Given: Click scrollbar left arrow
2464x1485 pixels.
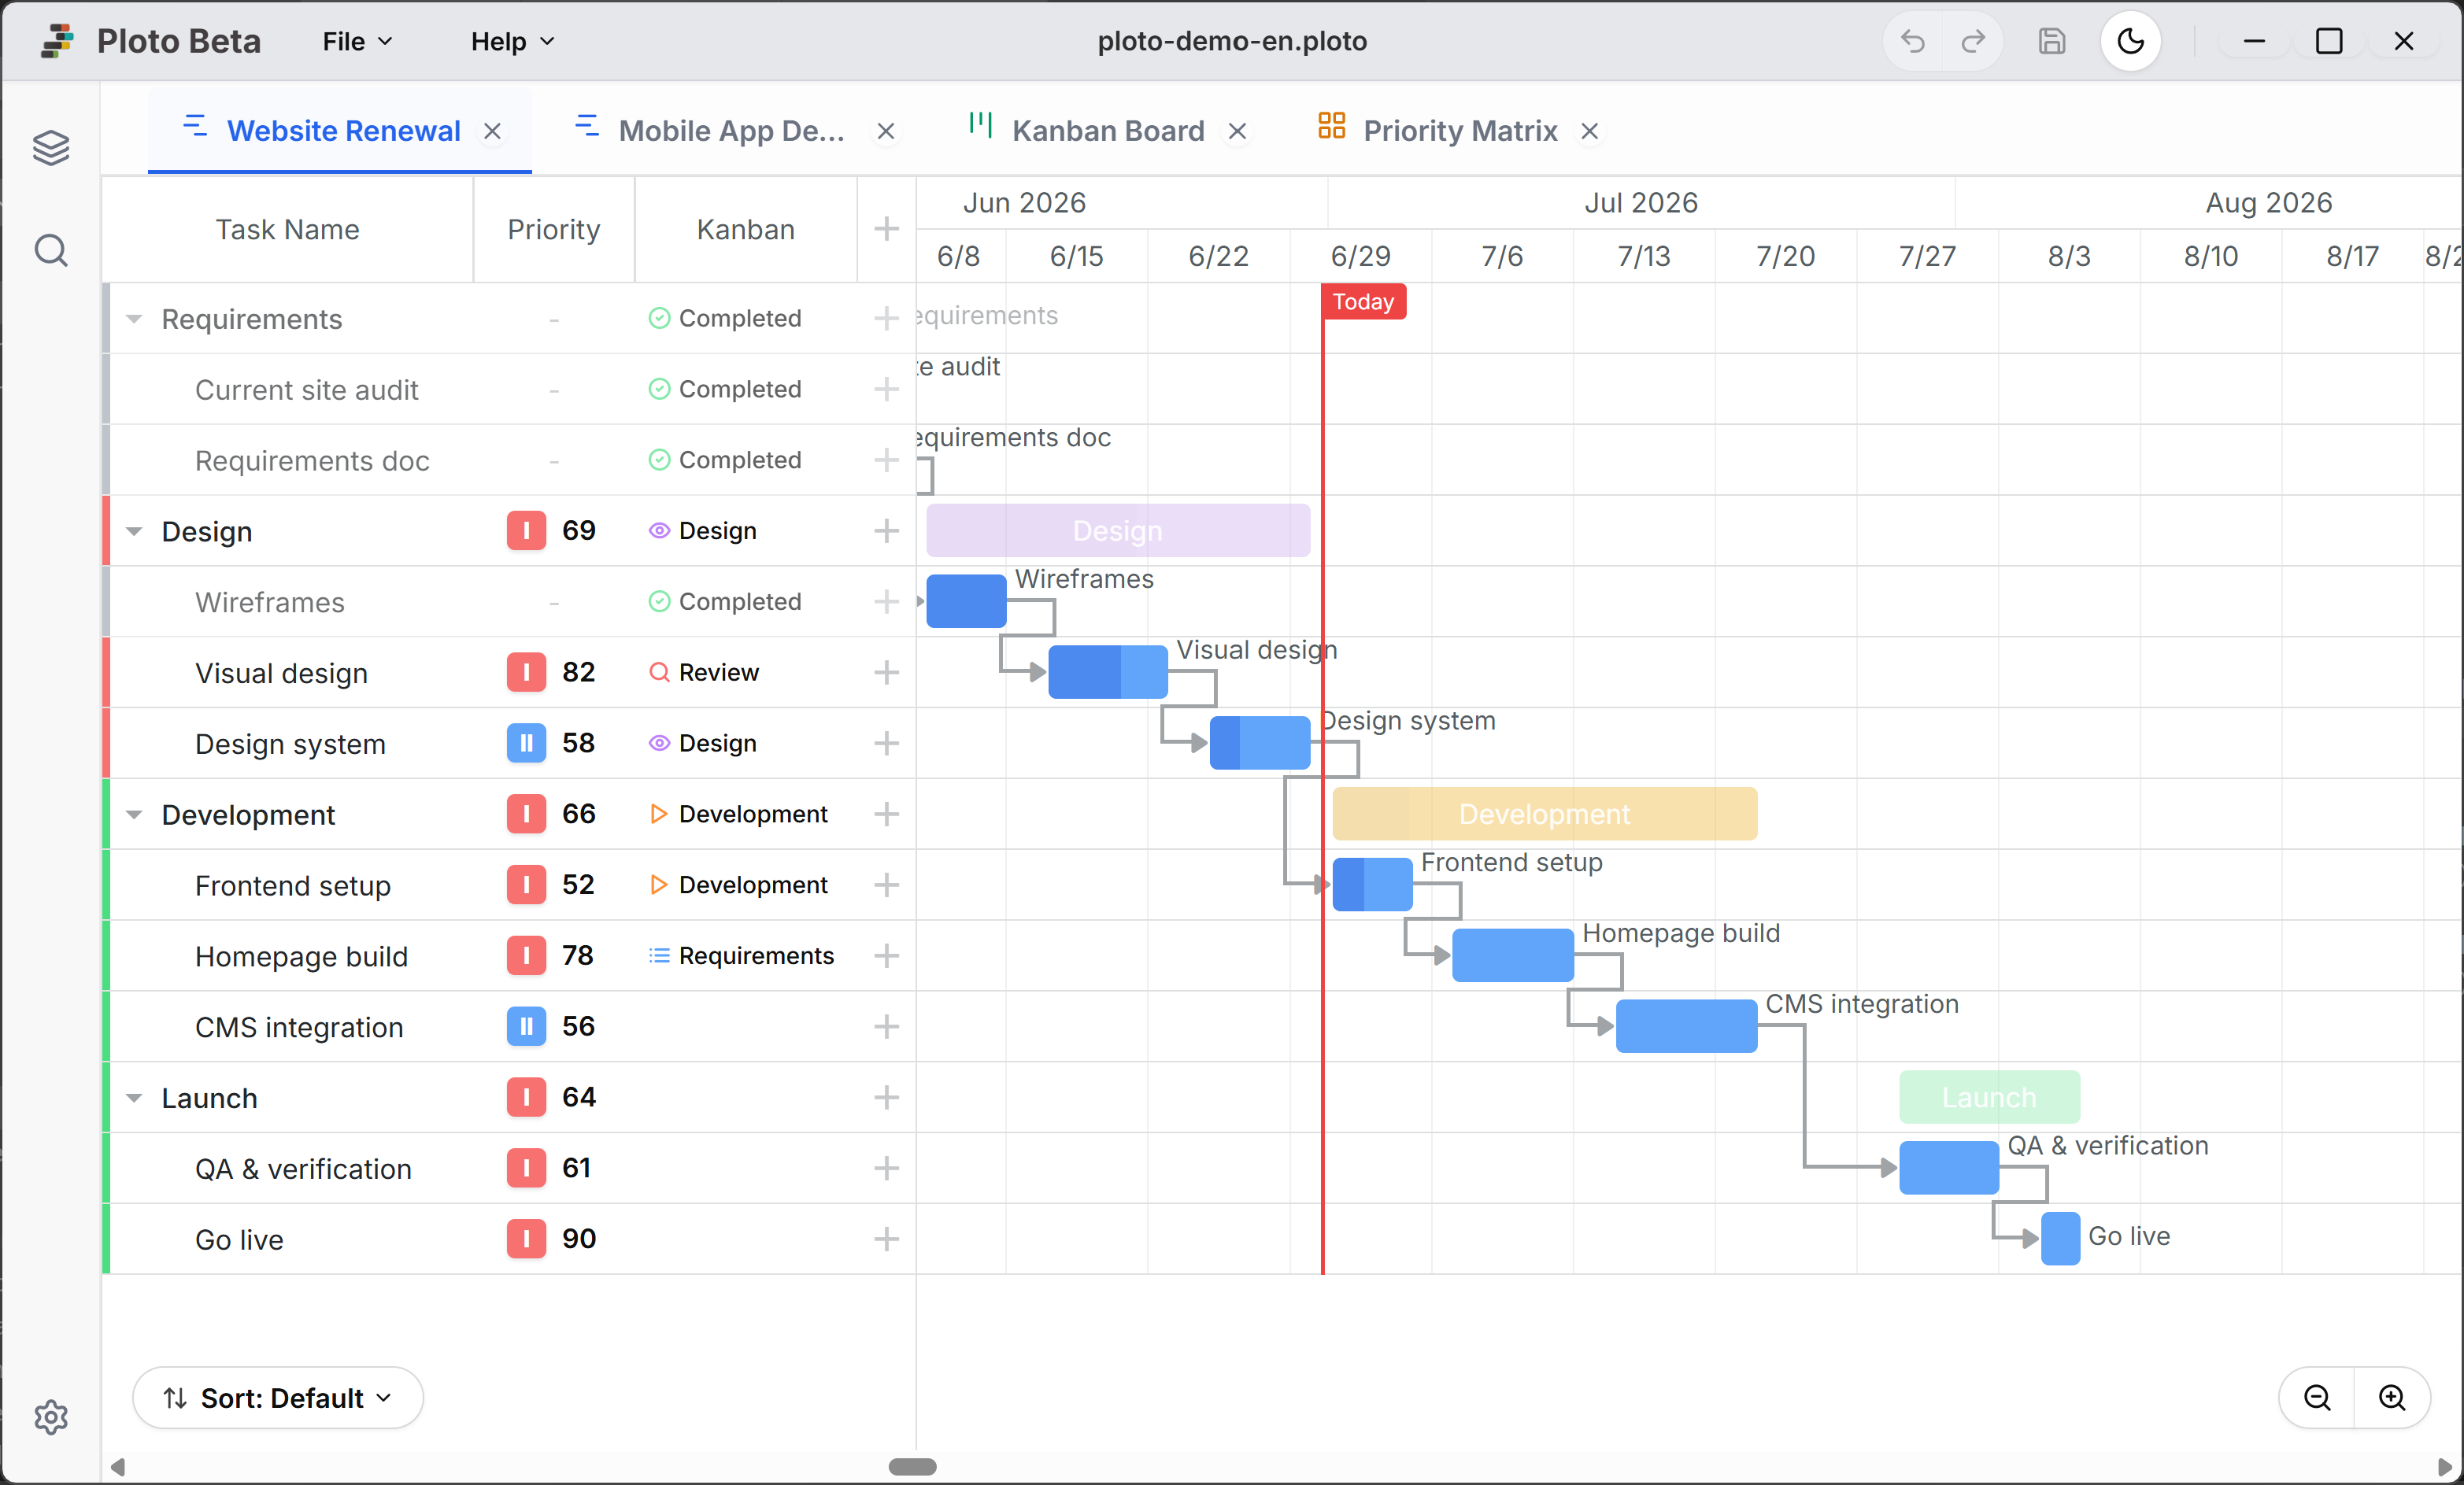Looking at the screenshot, I should pyautogui.click(x=118, y=1466).
